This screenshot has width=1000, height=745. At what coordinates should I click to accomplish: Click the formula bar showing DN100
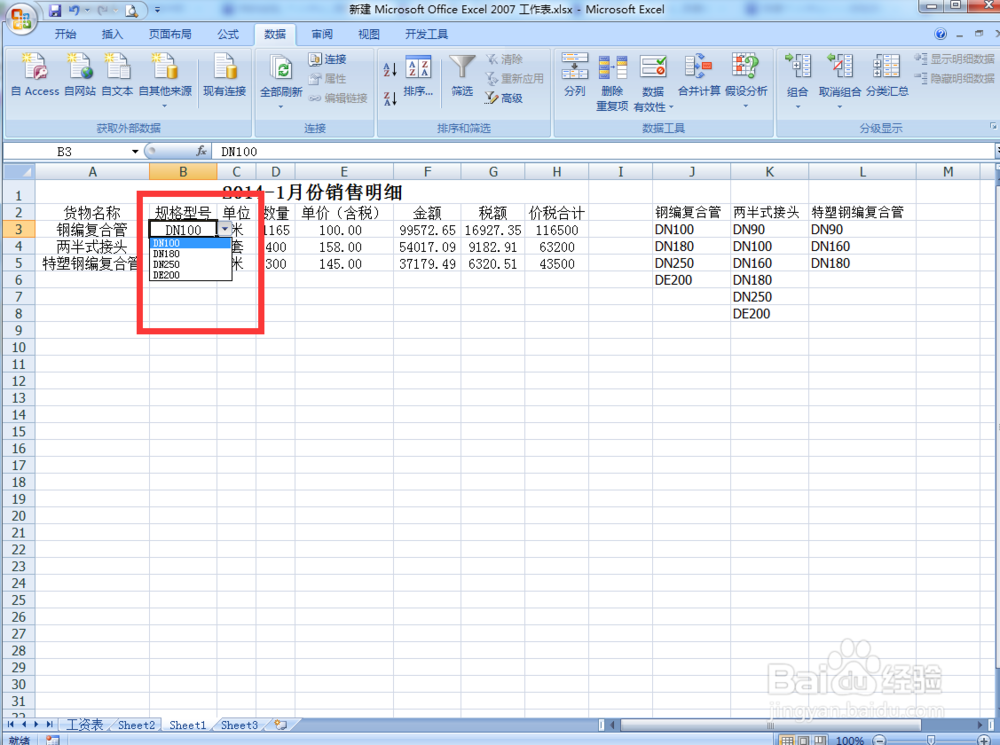click(x=603, y=151)
